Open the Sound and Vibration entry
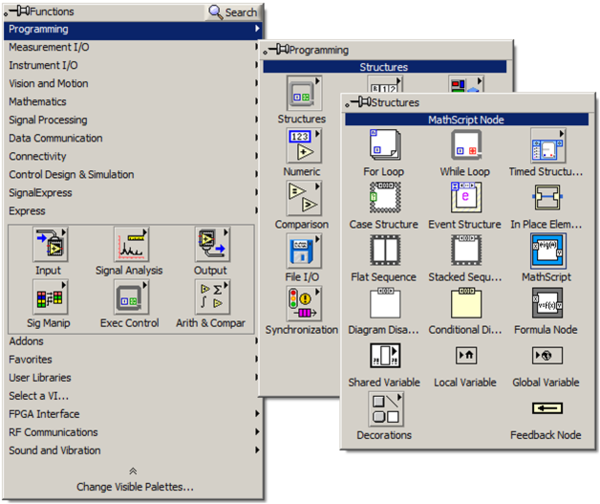This screenshot has height=504, width=600. (133, 450)
